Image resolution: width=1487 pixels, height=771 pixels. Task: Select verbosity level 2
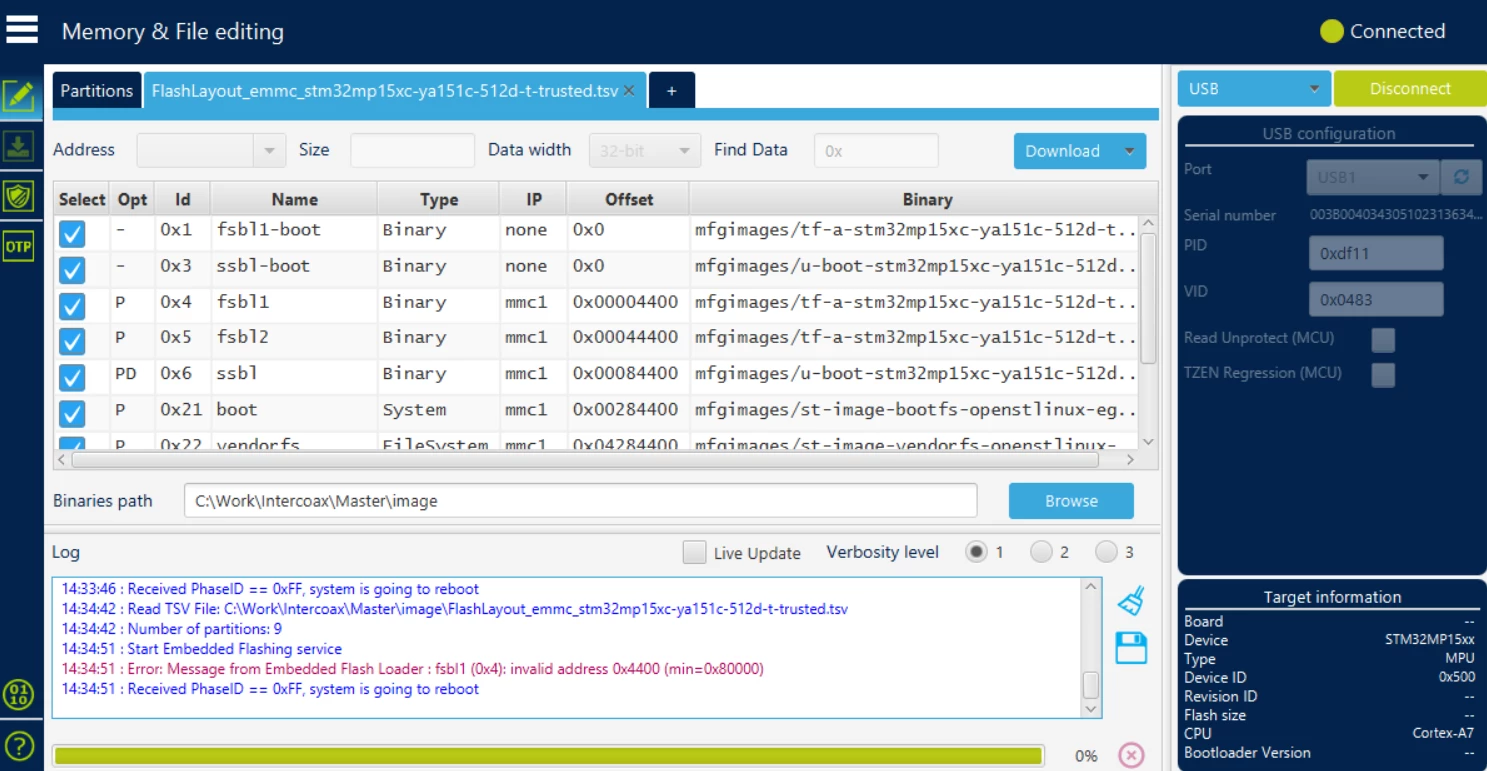coord(1041,552)
